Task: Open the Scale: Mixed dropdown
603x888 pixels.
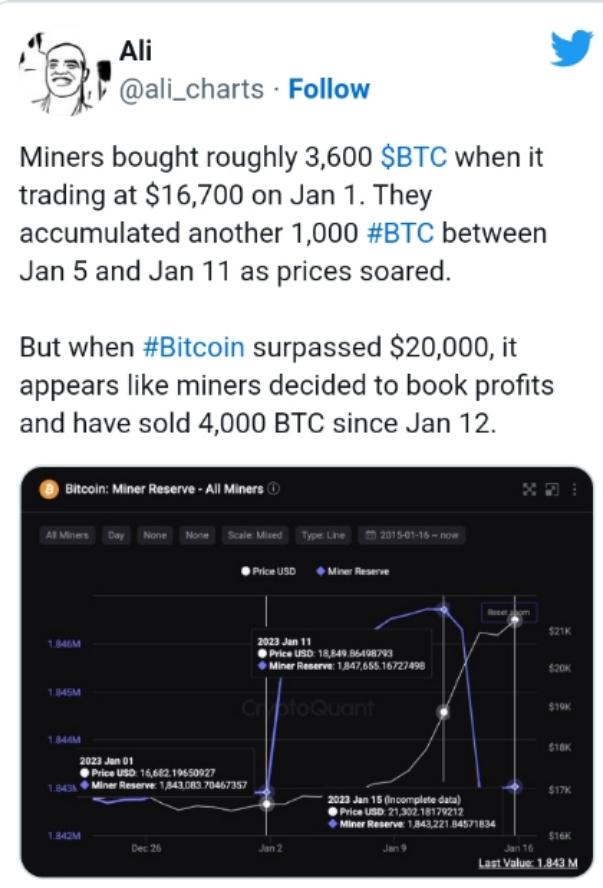Action: click(255, 535)
